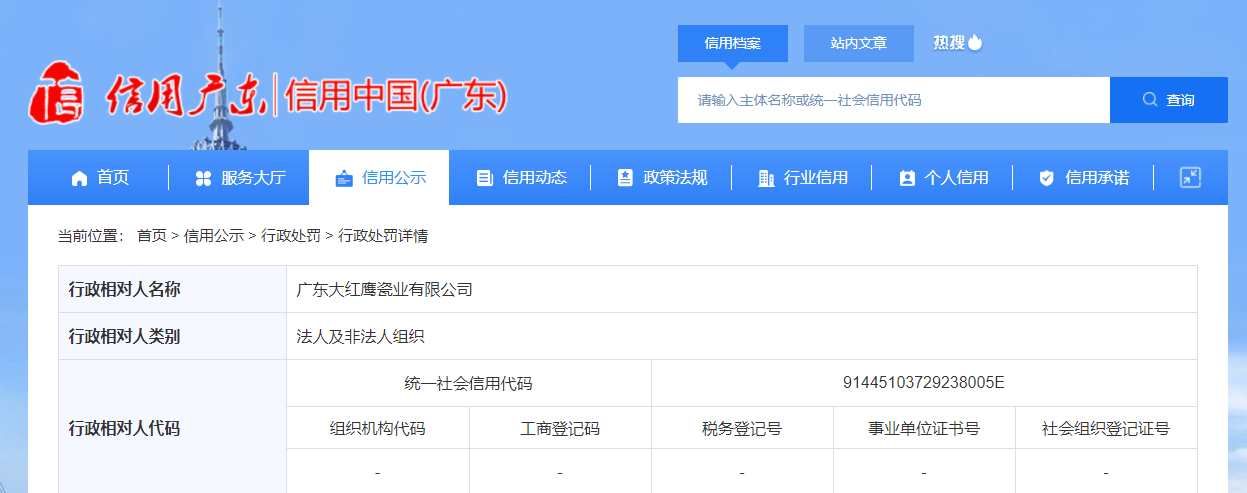Click the 事业单位证书号 column header
The height and width of the screenshot is (493, 1247).
924,429
